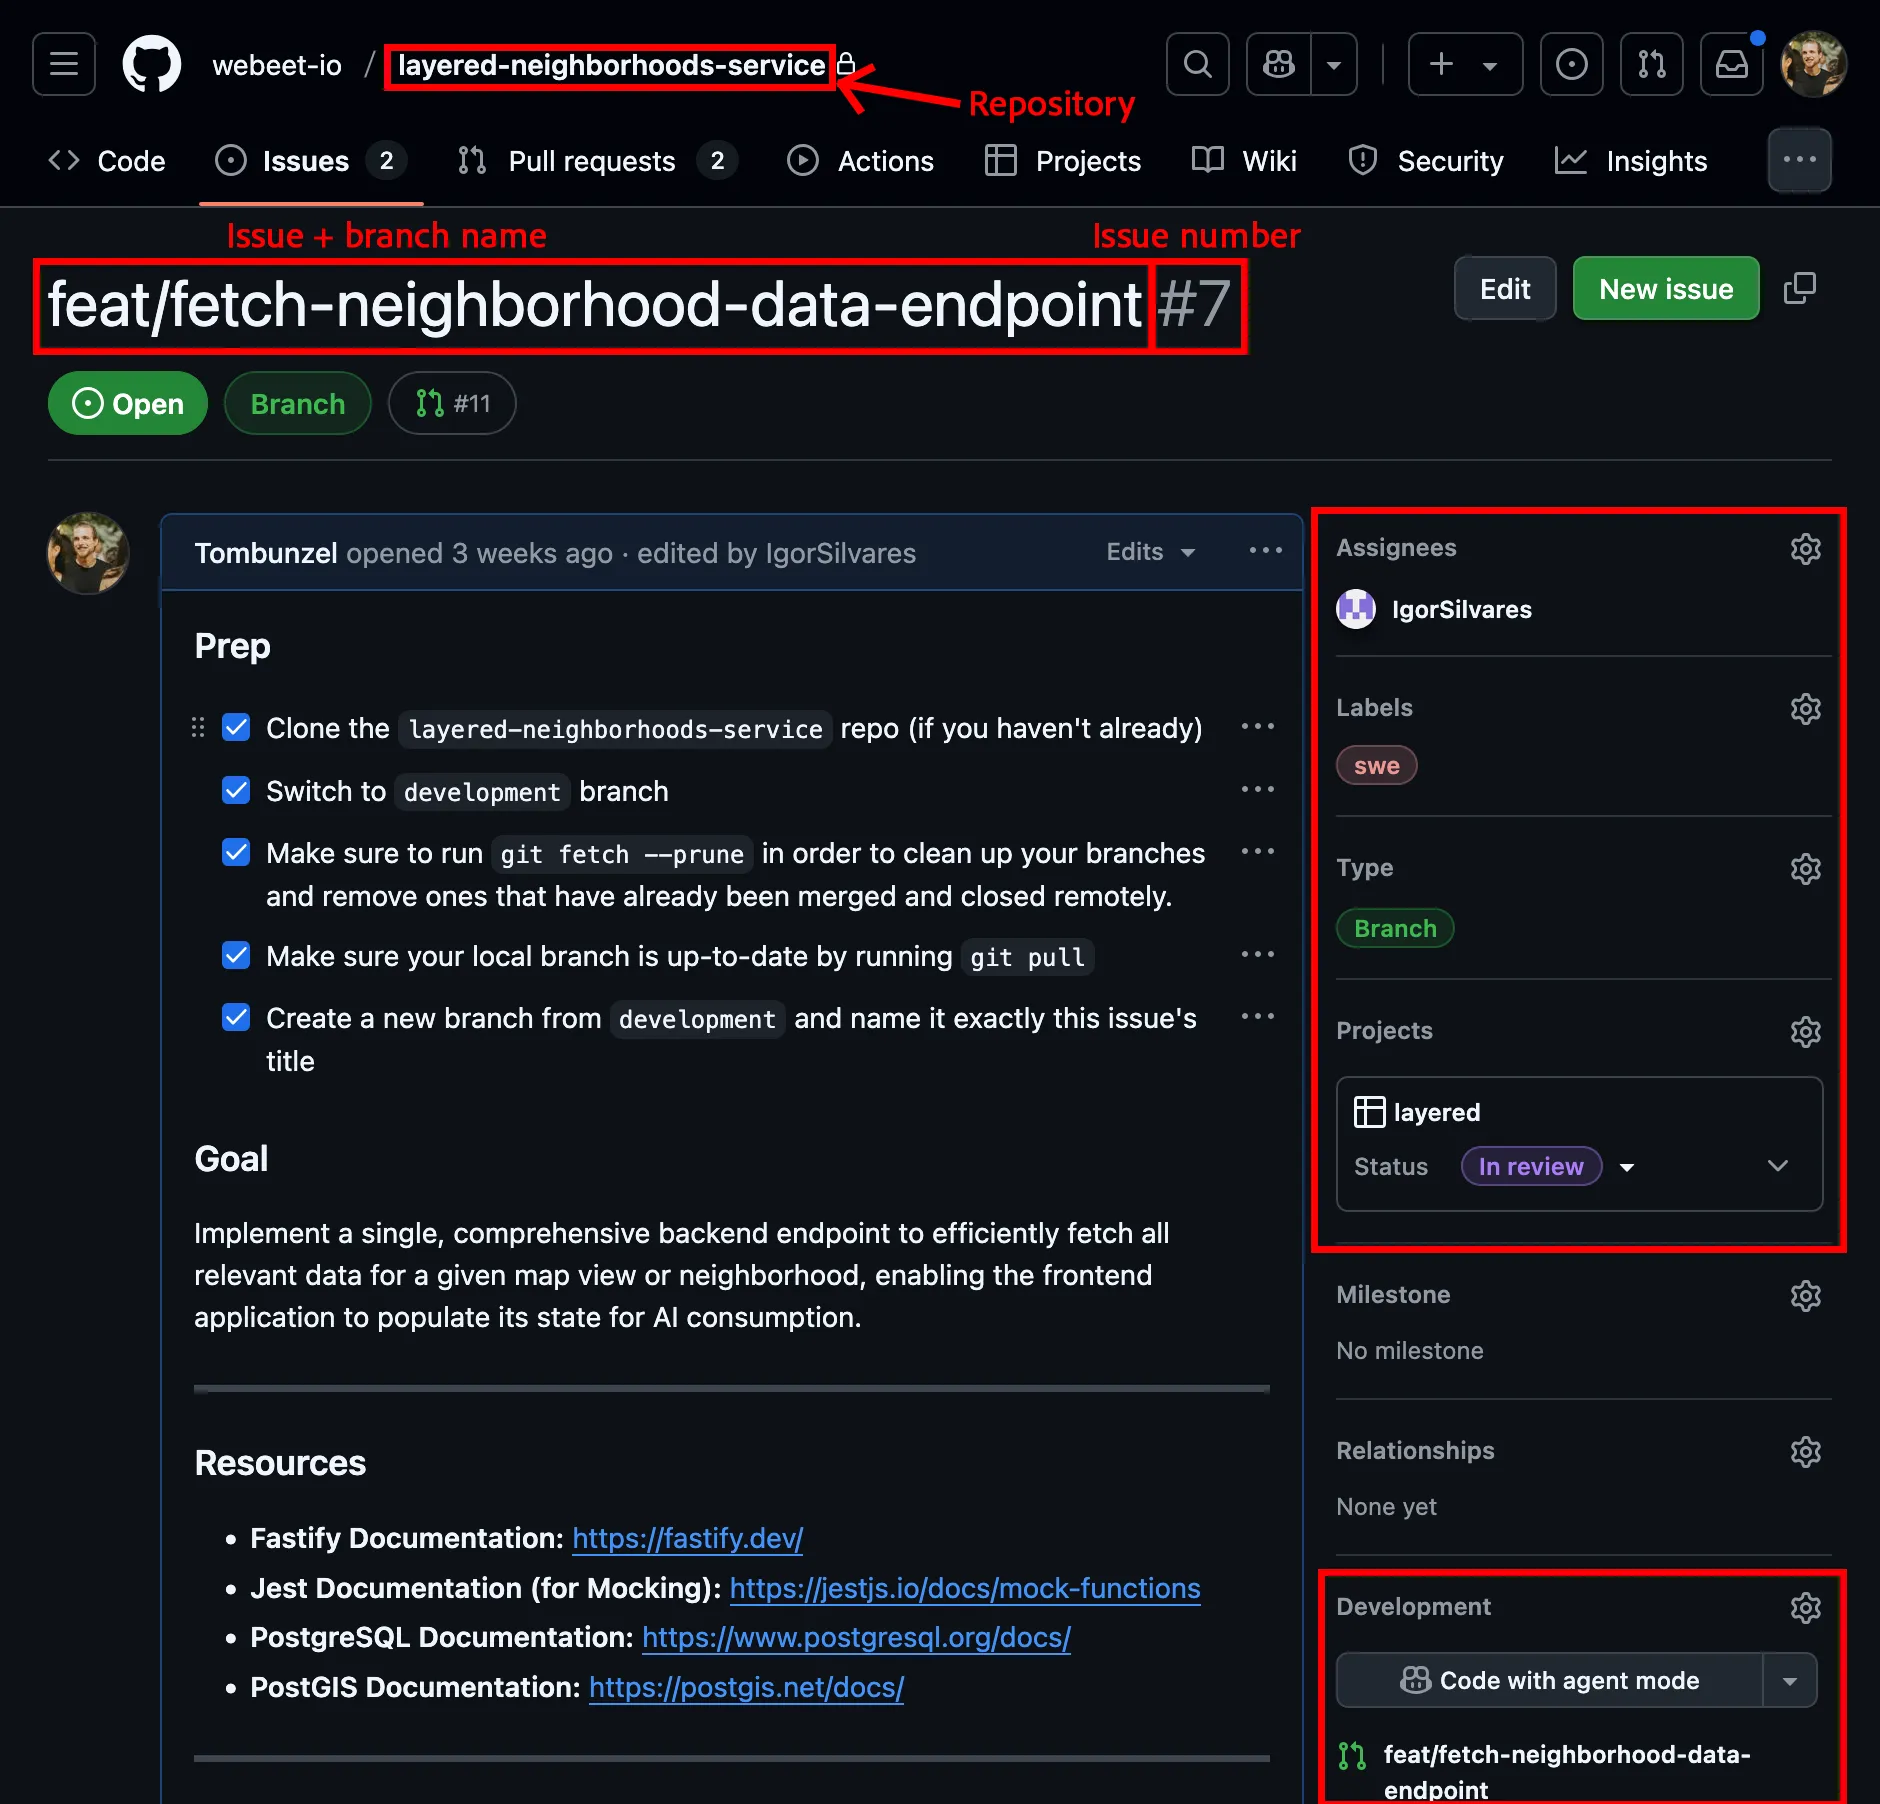
Task: Open the GitHub global search icon
Action: coord(1197,64)
